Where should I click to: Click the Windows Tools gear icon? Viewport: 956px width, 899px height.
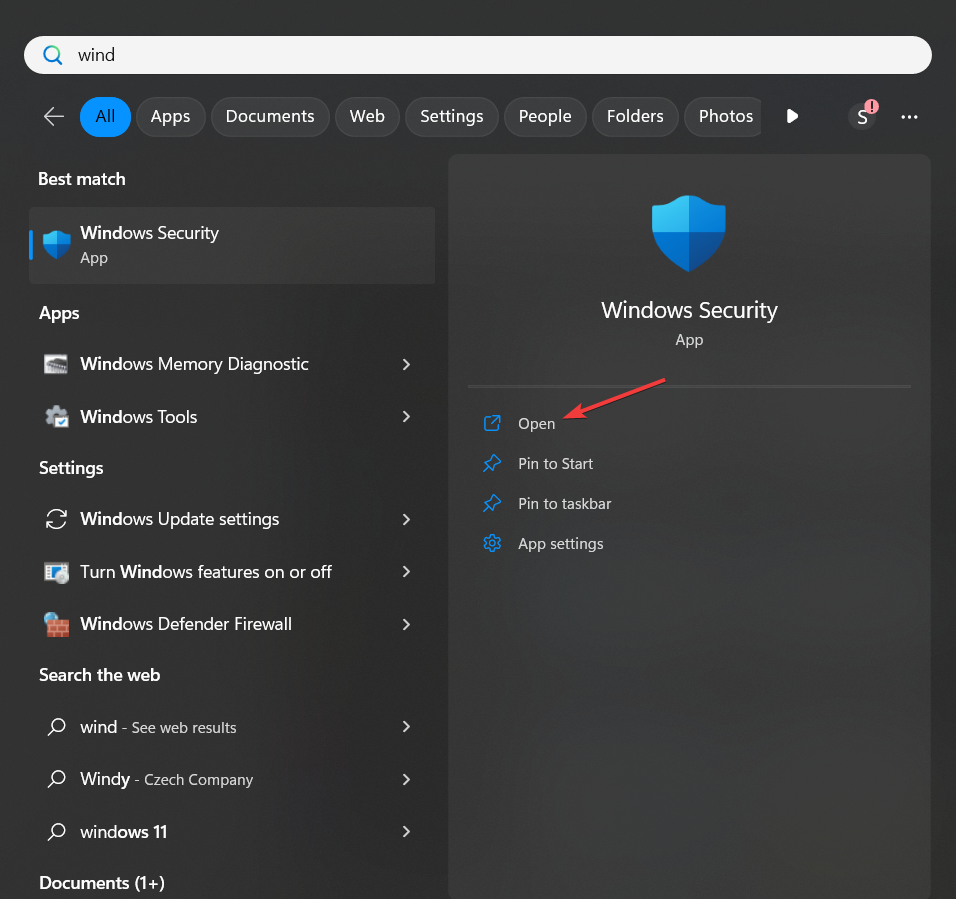tap(57, 416)
